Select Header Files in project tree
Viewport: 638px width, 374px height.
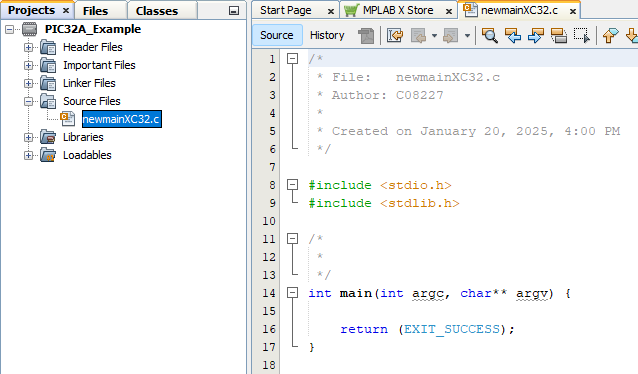tap(92, 47)
